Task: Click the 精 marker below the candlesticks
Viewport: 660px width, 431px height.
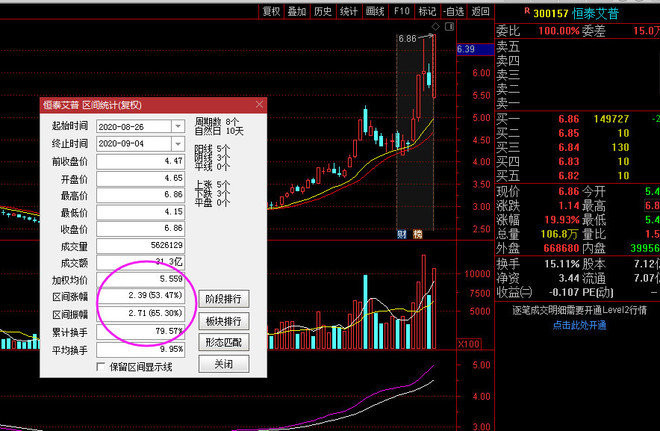Action: 418,235
